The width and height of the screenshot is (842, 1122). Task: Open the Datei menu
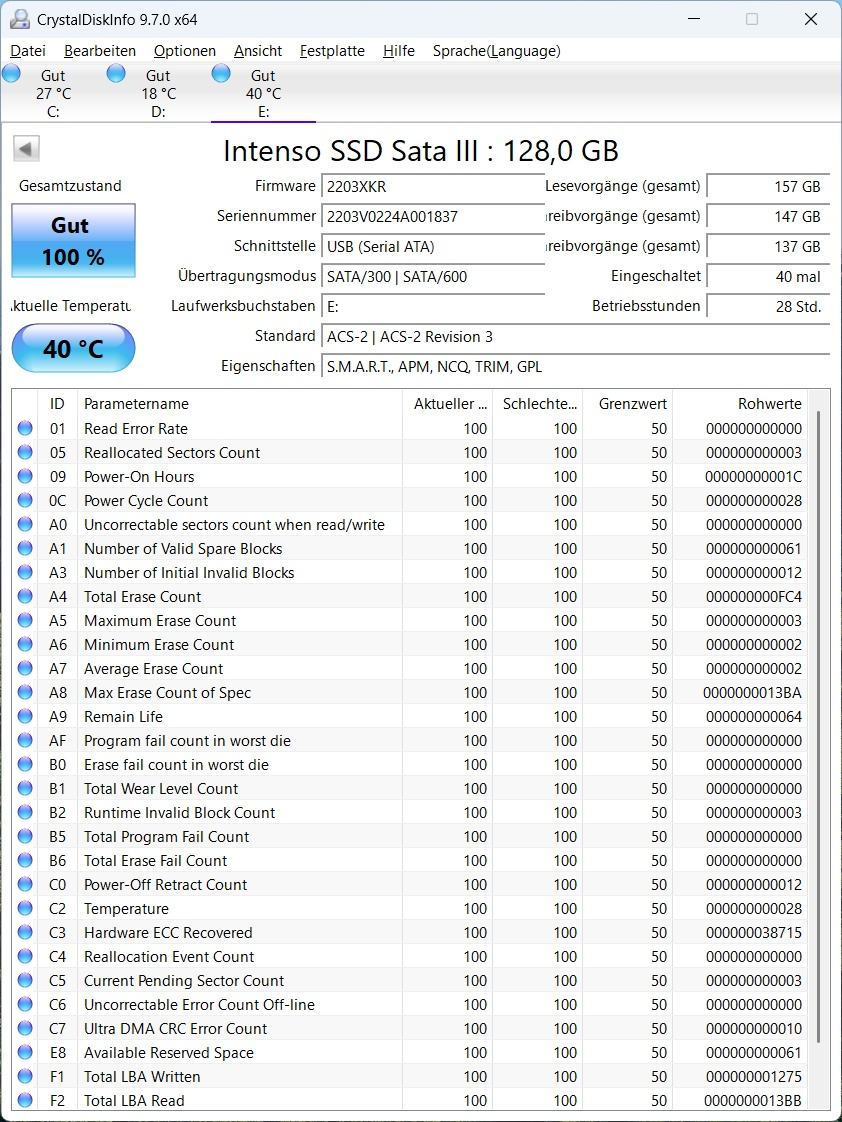pos(28,51)
